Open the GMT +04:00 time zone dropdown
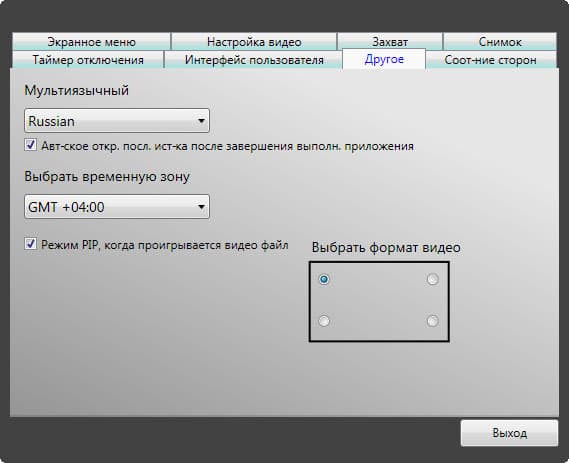The height and width of the screenshot is (463, 569). point(117,206)
